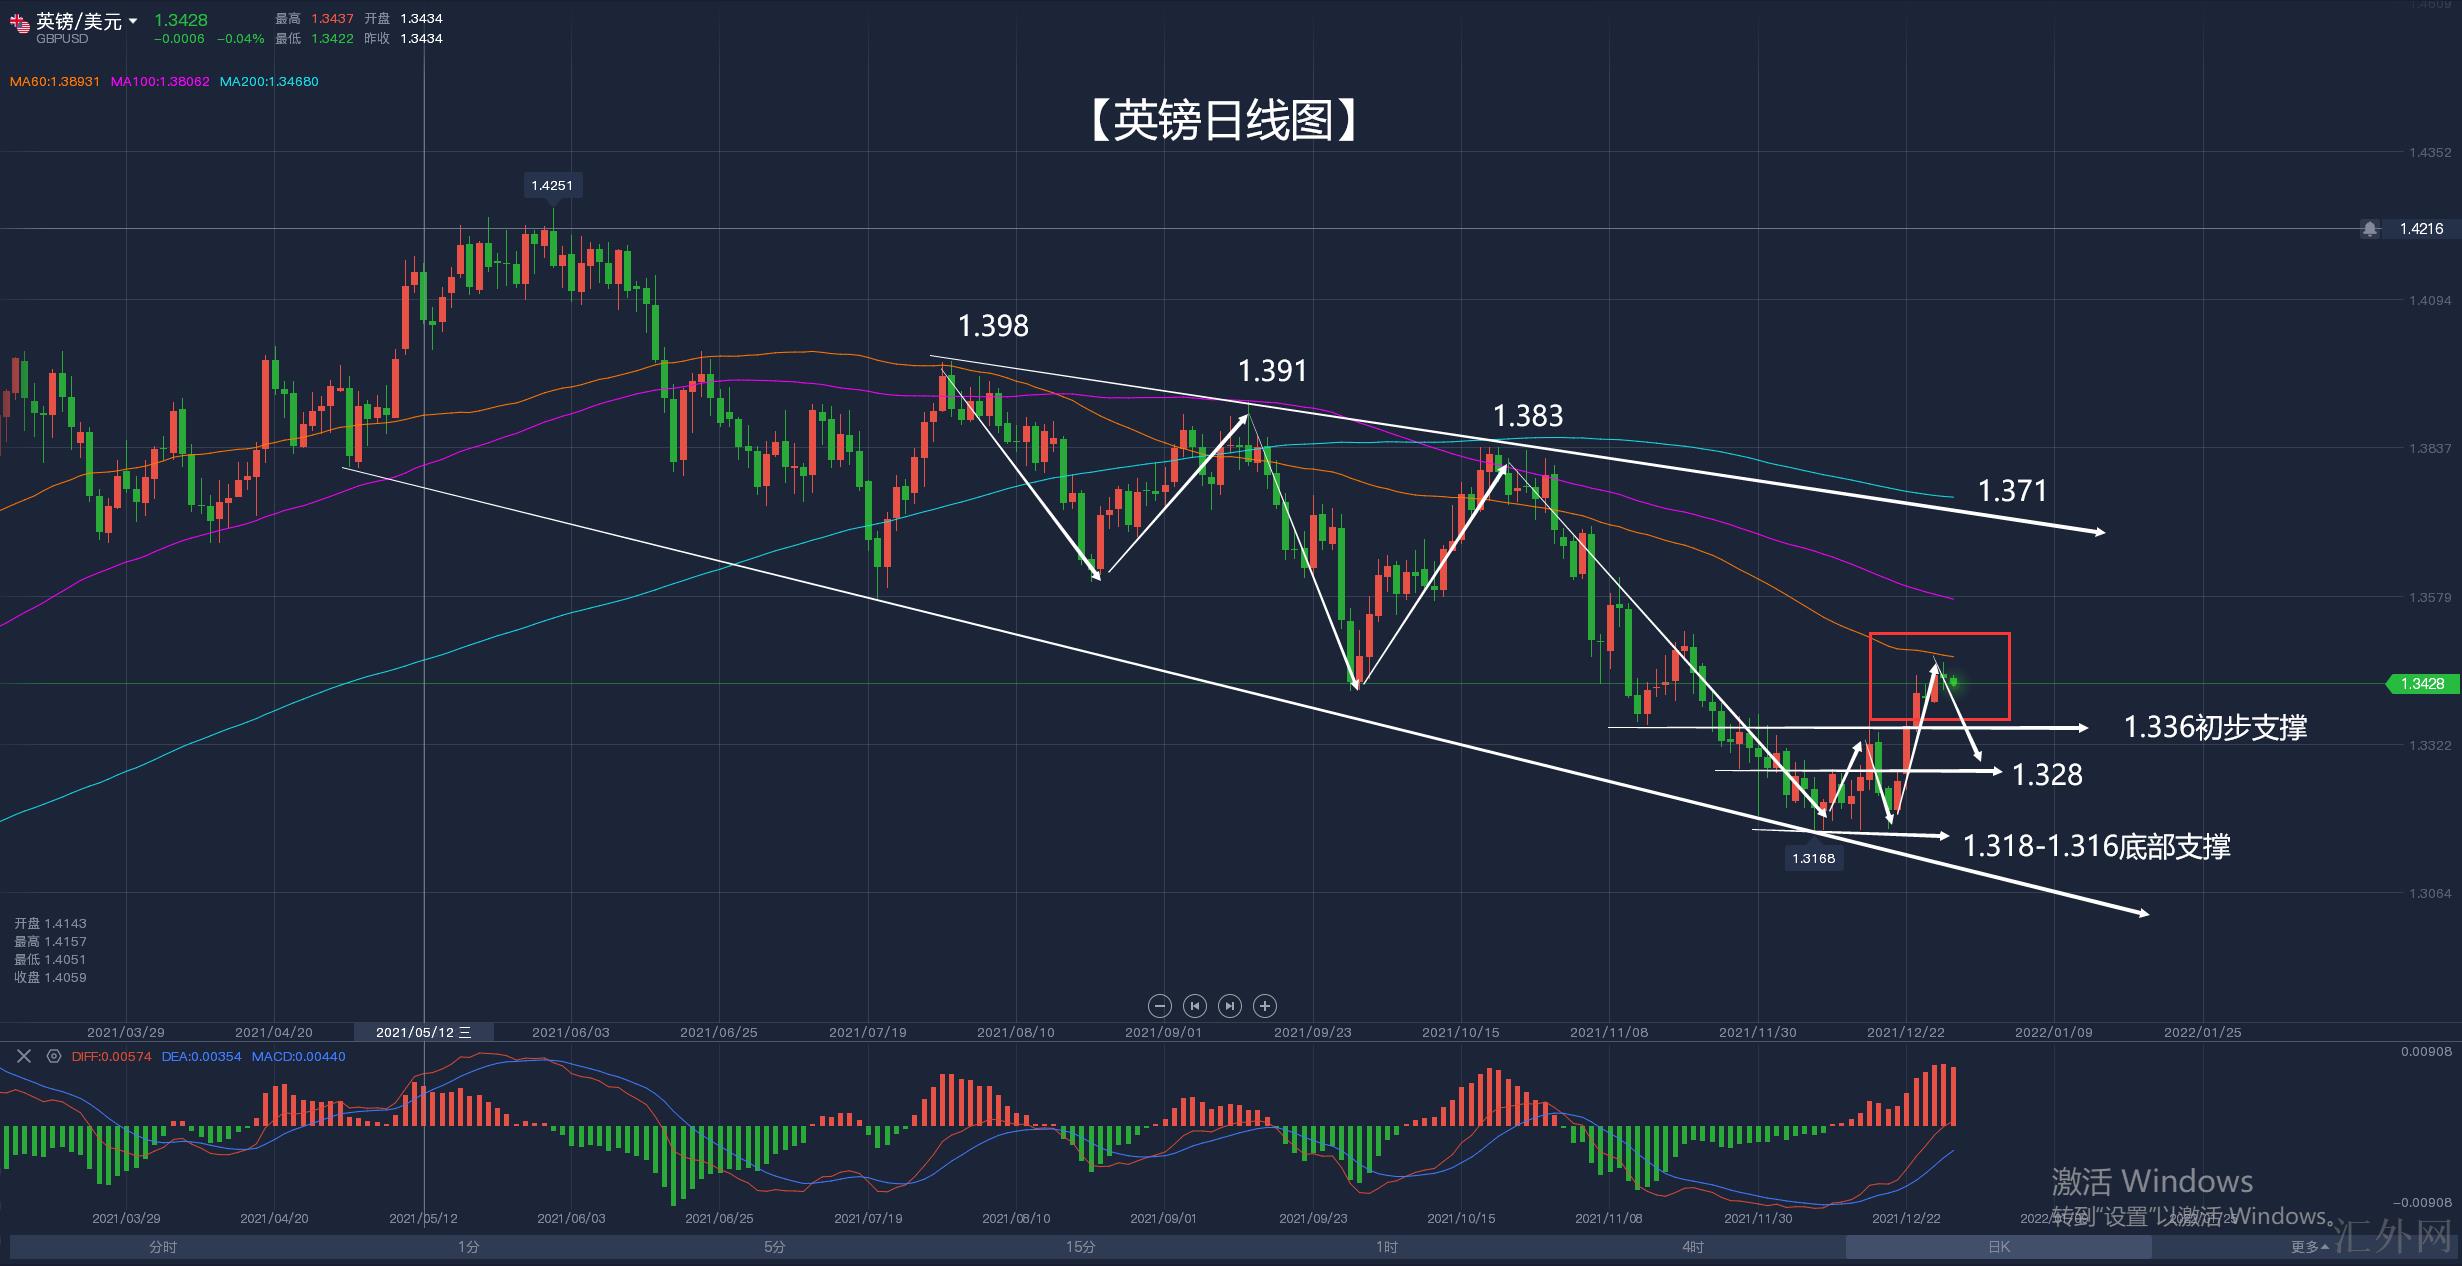
Task: Open MACD indicator settings gear icon
Action: pyautogui.click(x=54, y=1056)
